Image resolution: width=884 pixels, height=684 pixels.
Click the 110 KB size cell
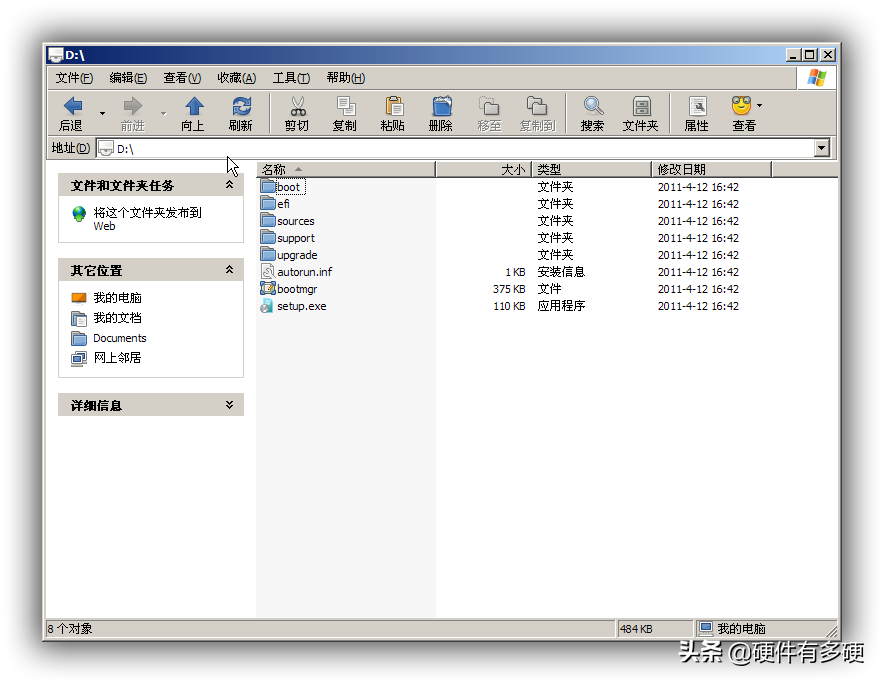click(x=510, y=306)
